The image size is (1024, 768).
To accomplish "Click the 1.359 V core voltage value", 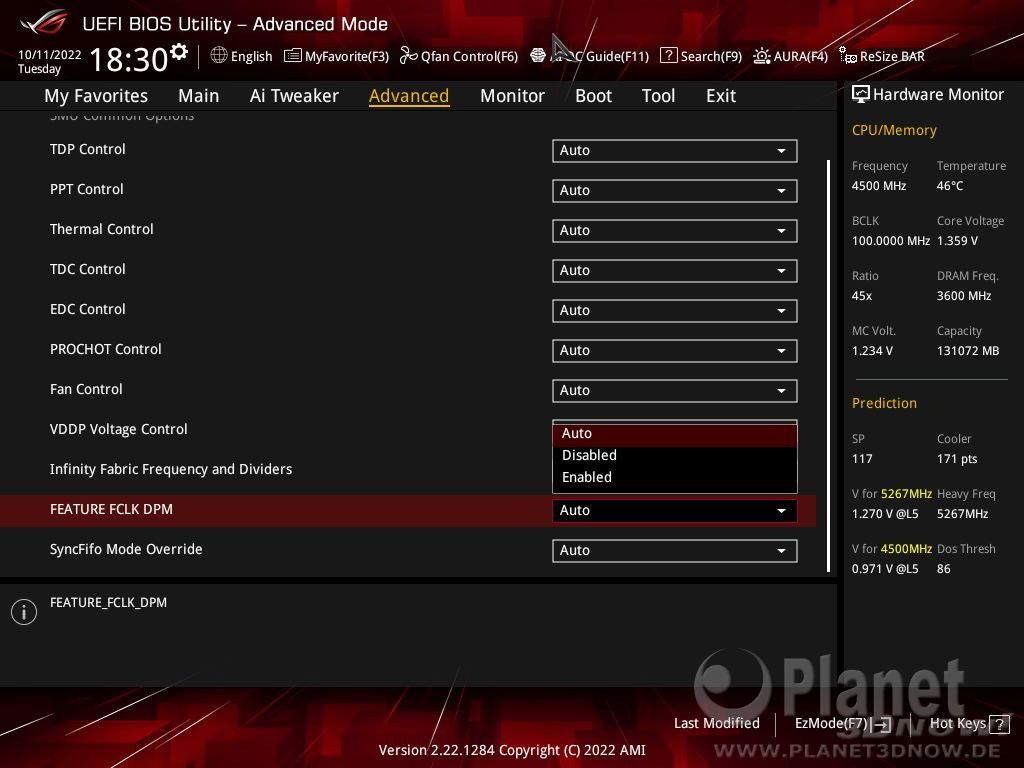I will click(957, 241).
